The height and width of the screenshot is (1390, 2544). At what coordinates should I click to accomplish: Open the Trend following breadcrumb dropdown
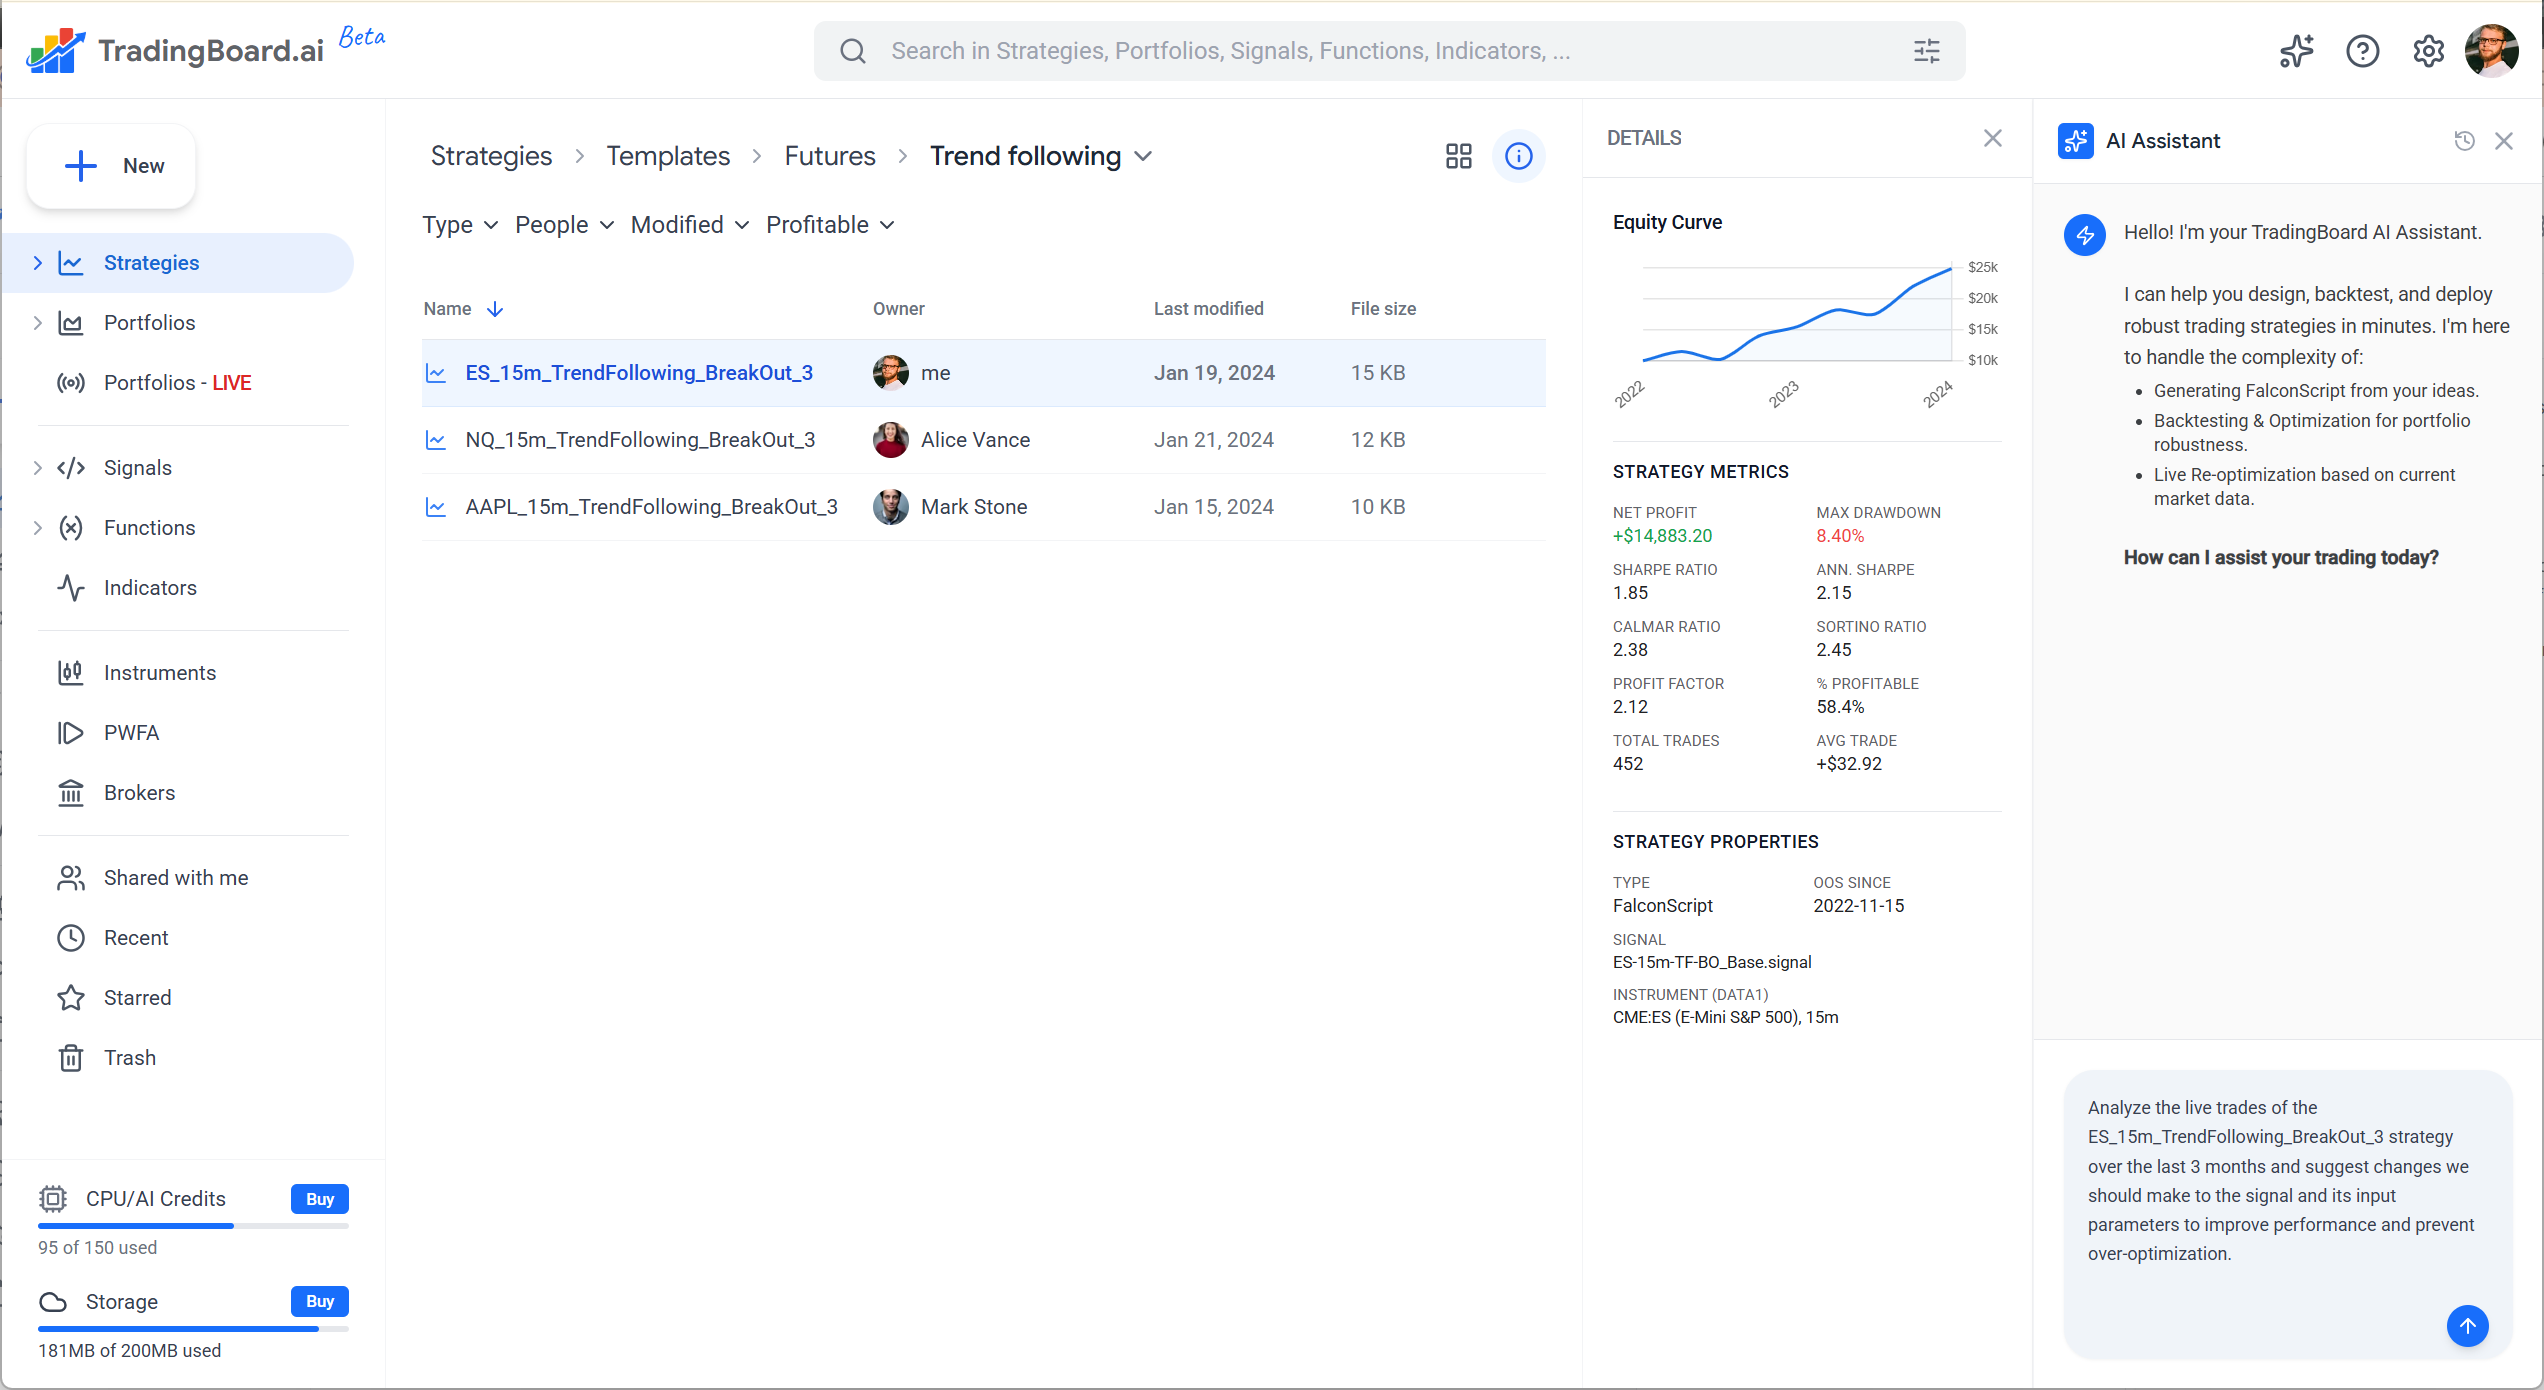[1144, 156]
